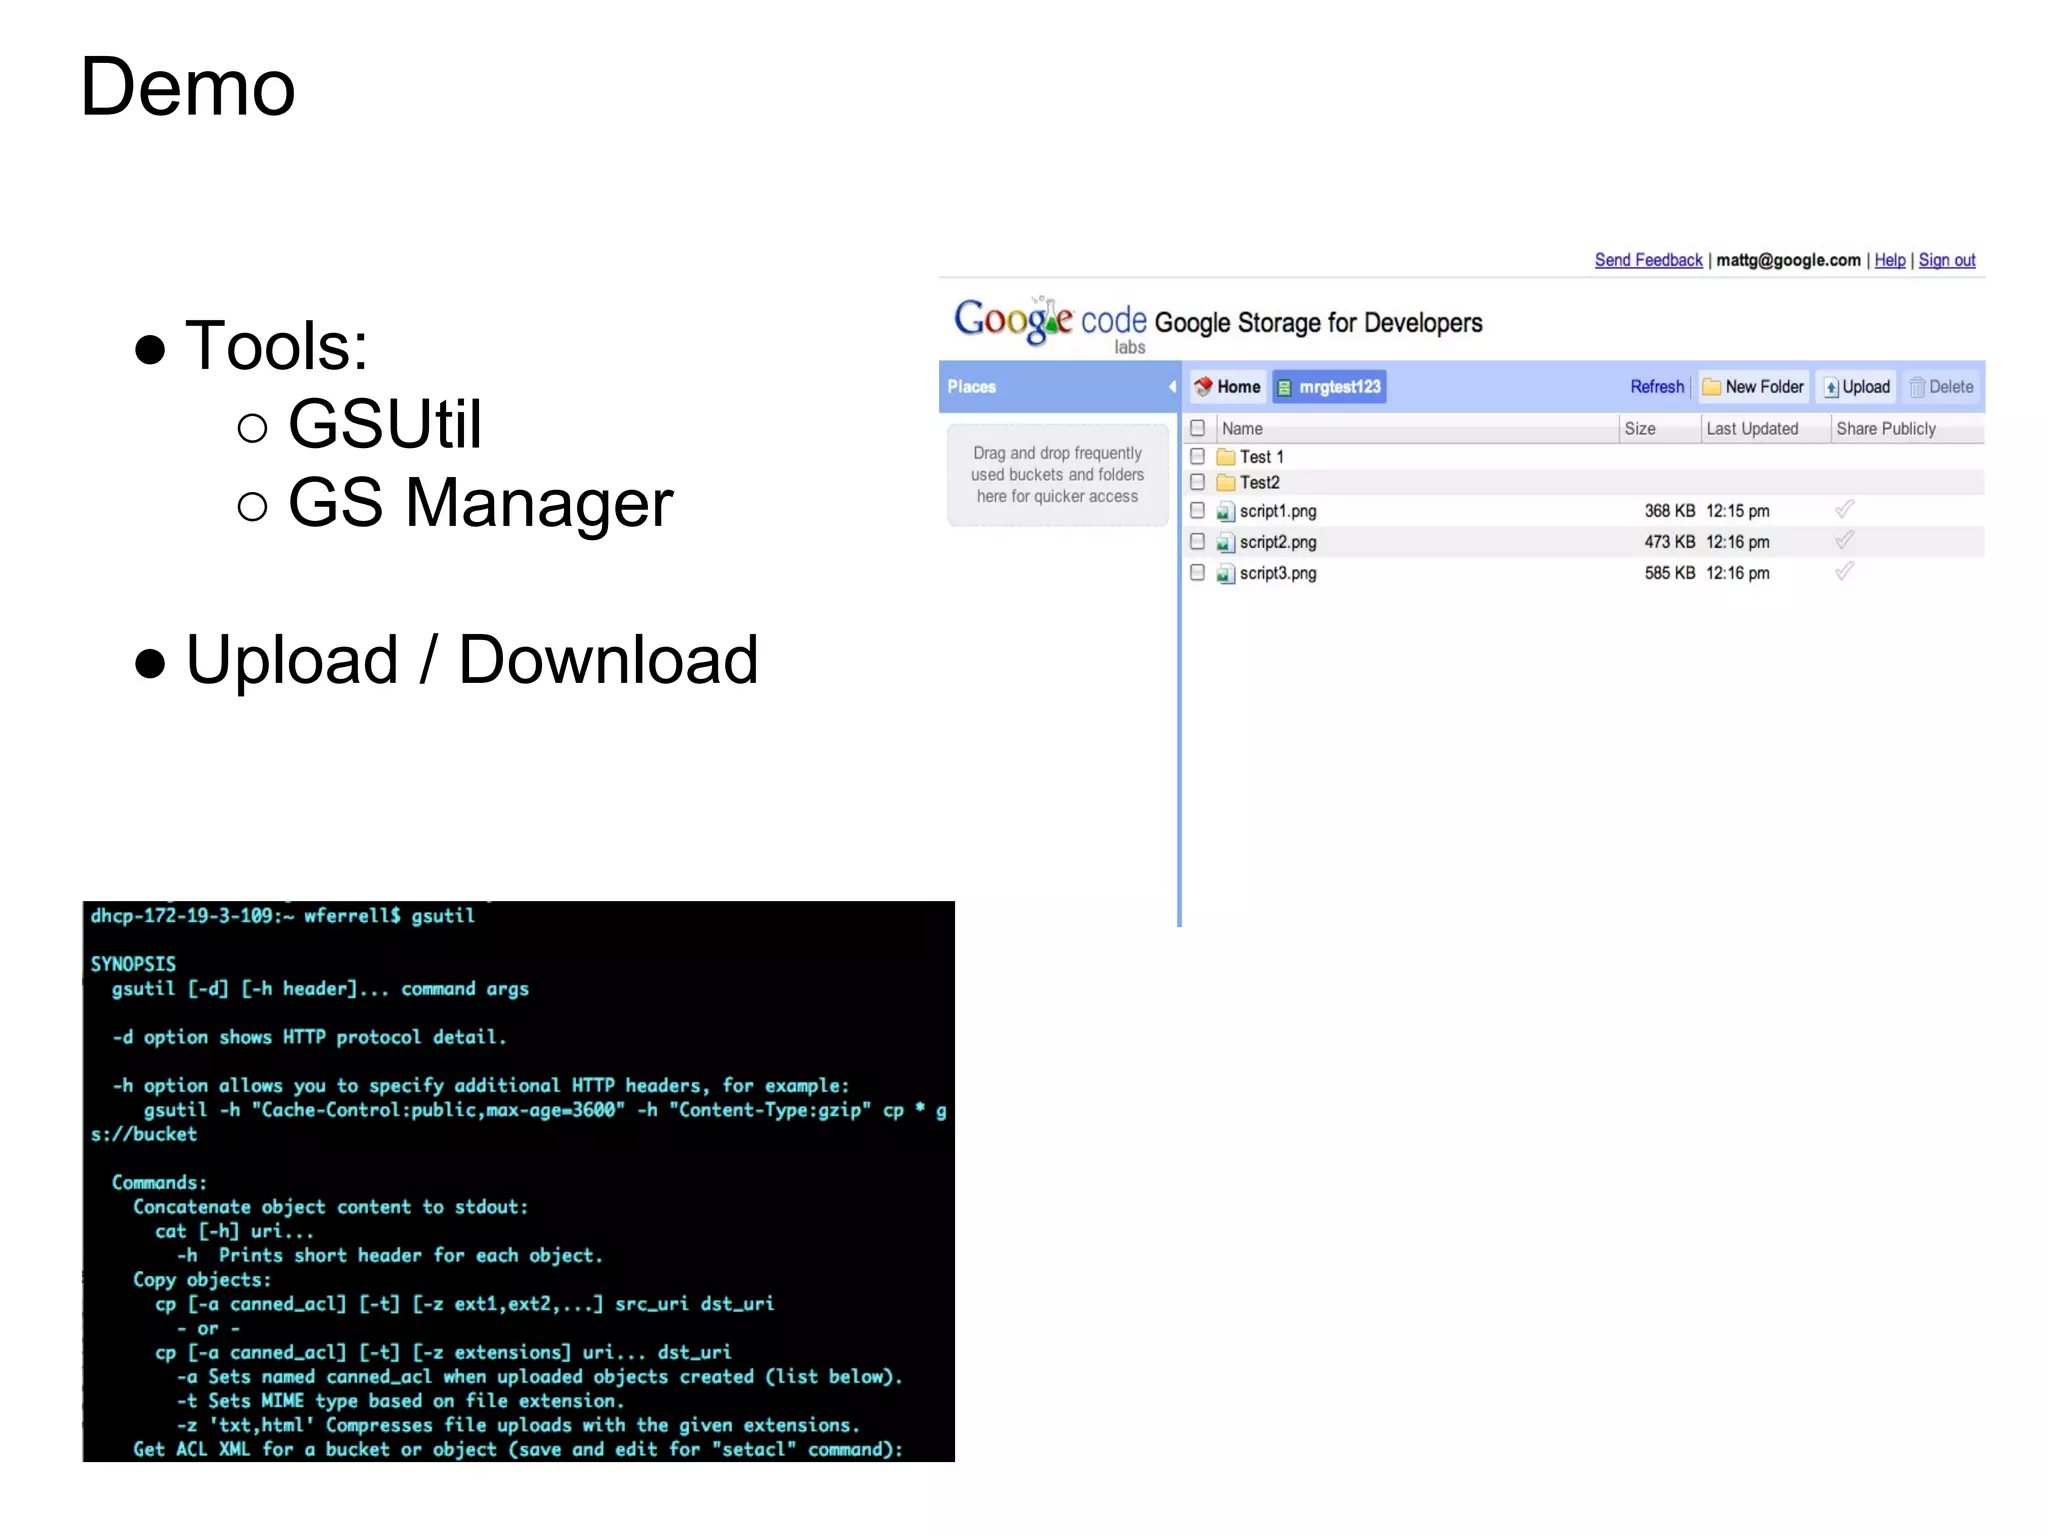The image size is (2048, 1536).
Task: Open the Help link
Action: 1889,260
